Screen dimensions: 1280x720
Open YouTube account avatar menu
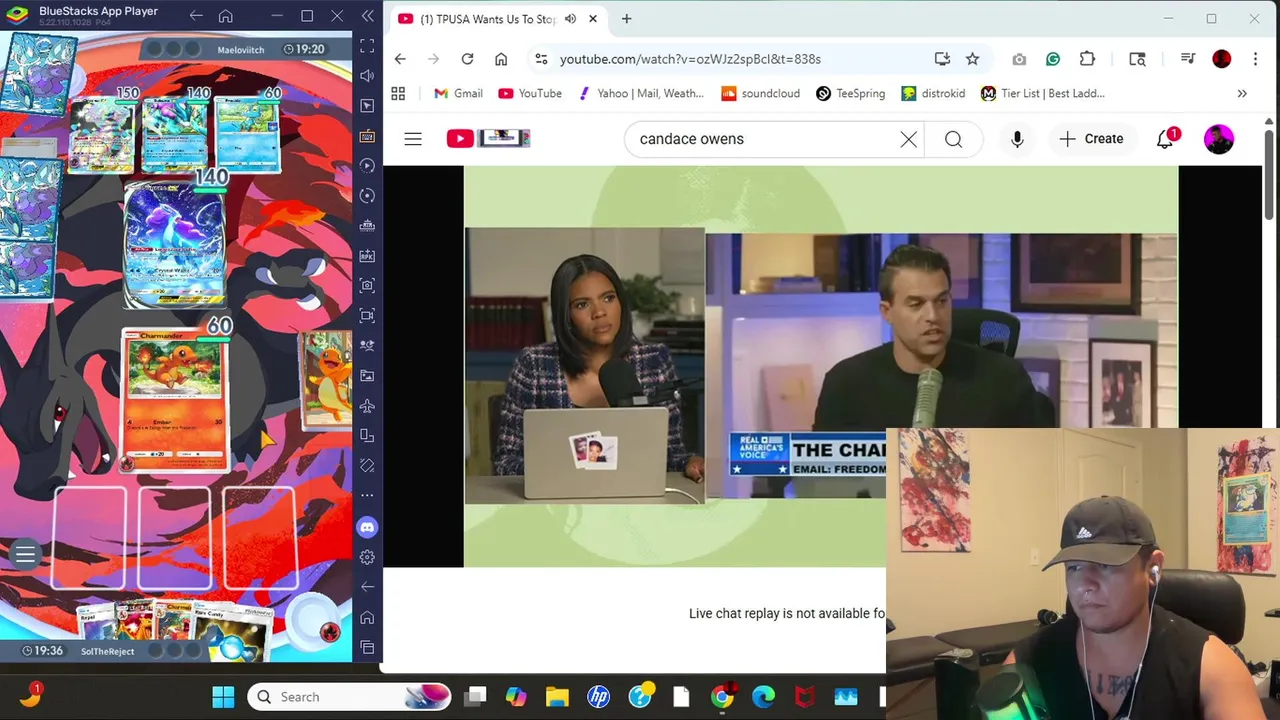[1219, 139]
